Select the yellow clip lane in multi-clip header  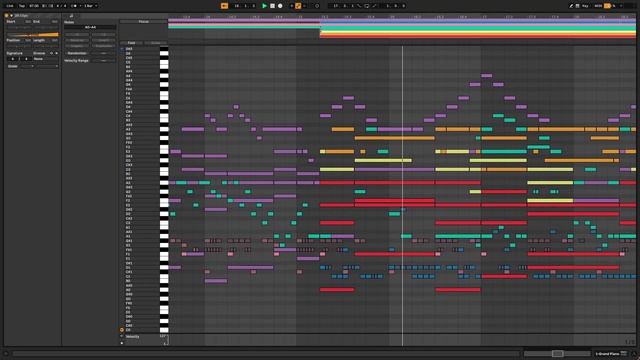coord(478,33)
